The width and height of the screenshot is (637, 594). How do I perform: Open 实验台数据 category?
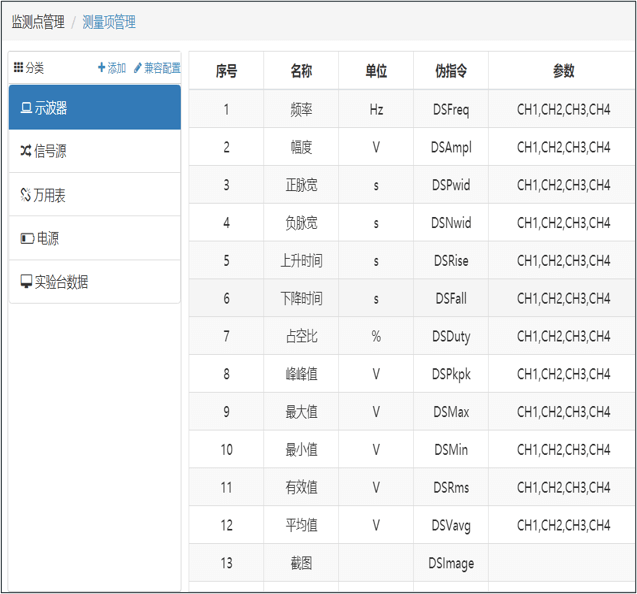(62, 282)
